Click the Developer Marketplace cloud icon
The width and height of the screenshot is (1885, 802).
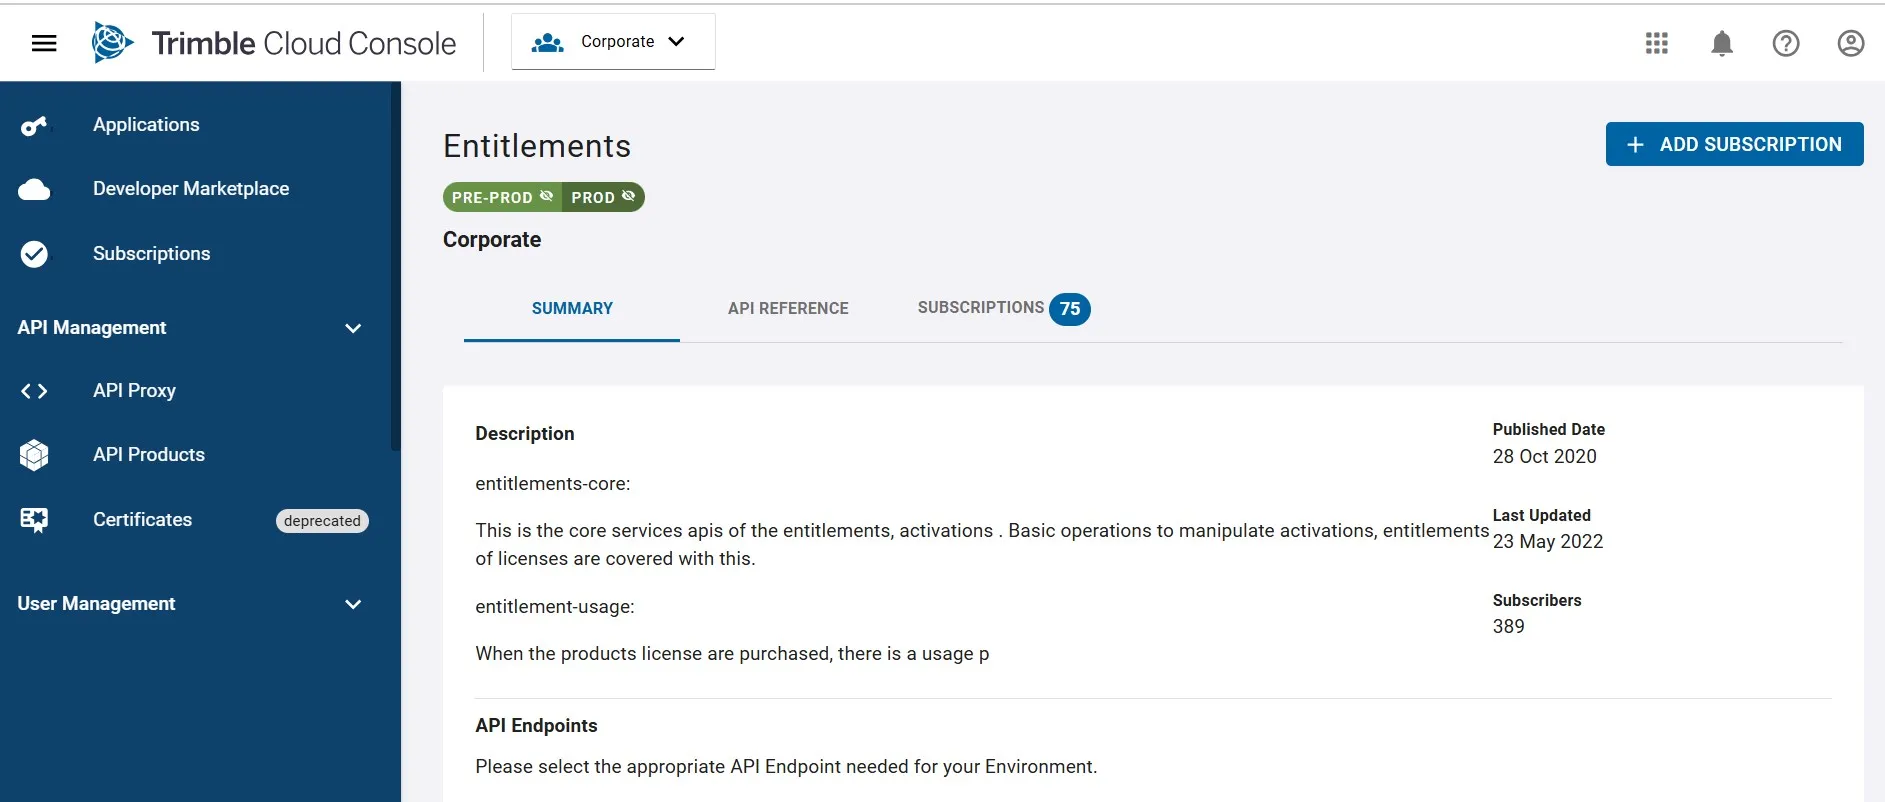click(x=34, y=189)
